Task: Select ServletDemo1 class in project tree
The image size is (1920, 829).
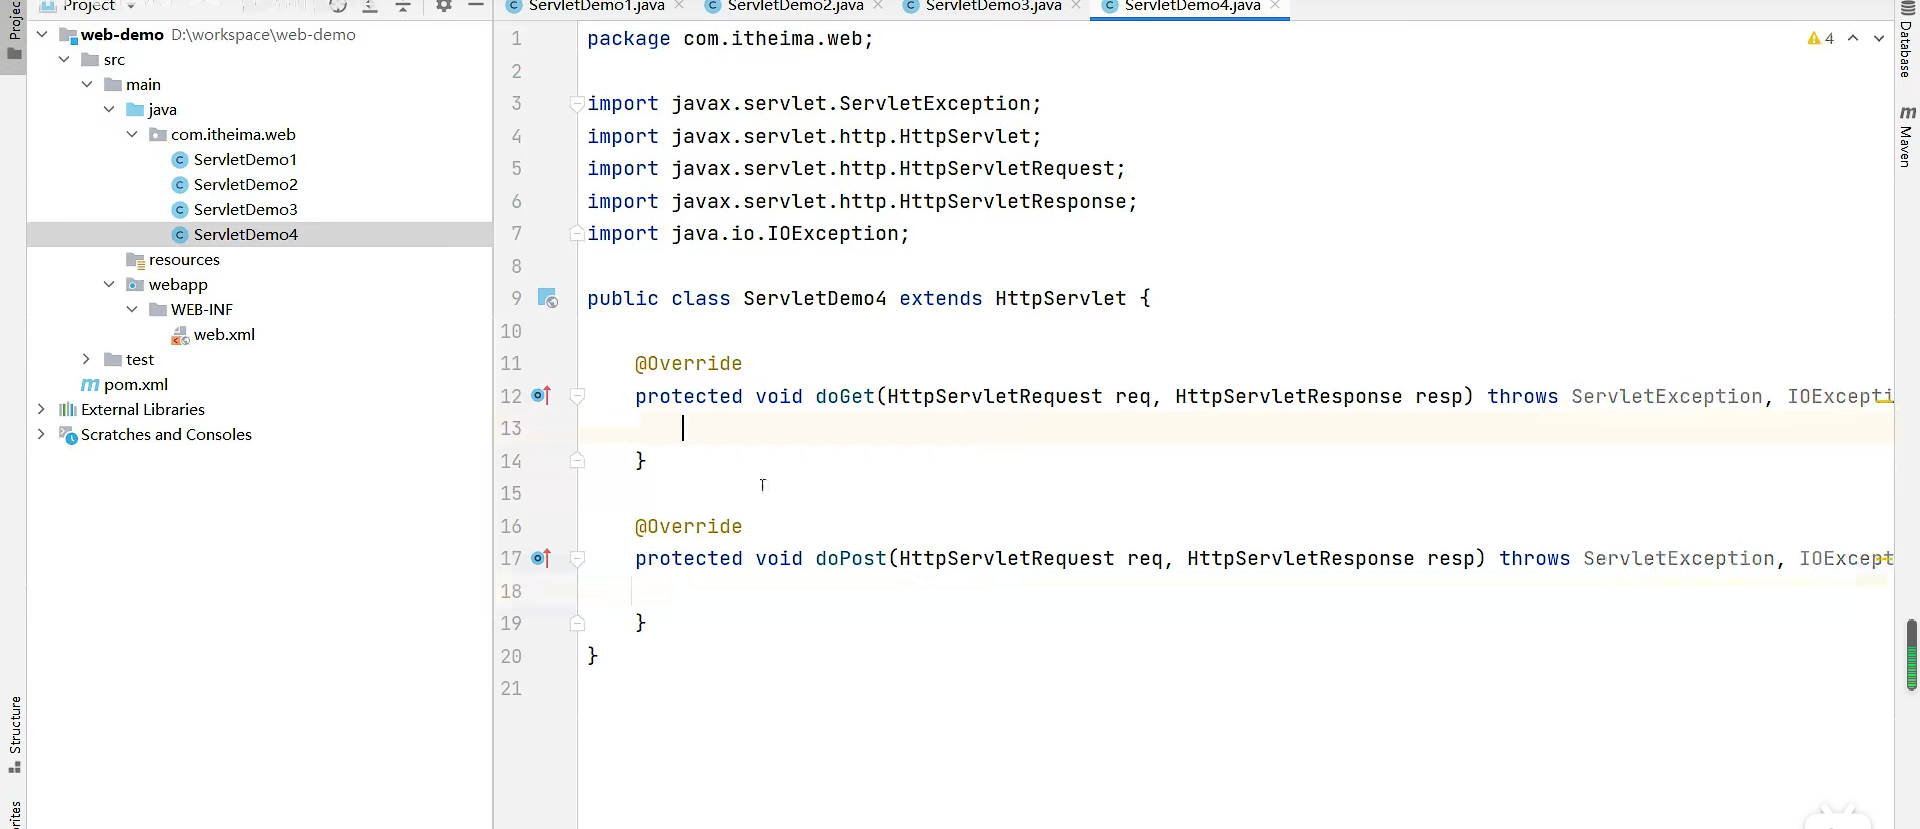Action: point(245,159)
